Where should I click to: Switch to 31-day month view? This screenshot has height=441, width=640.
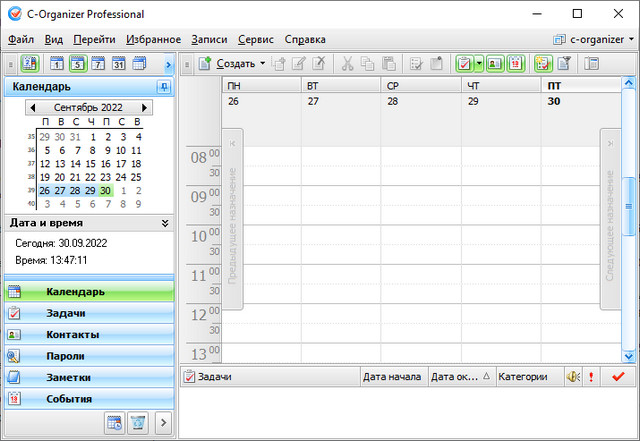119,64
